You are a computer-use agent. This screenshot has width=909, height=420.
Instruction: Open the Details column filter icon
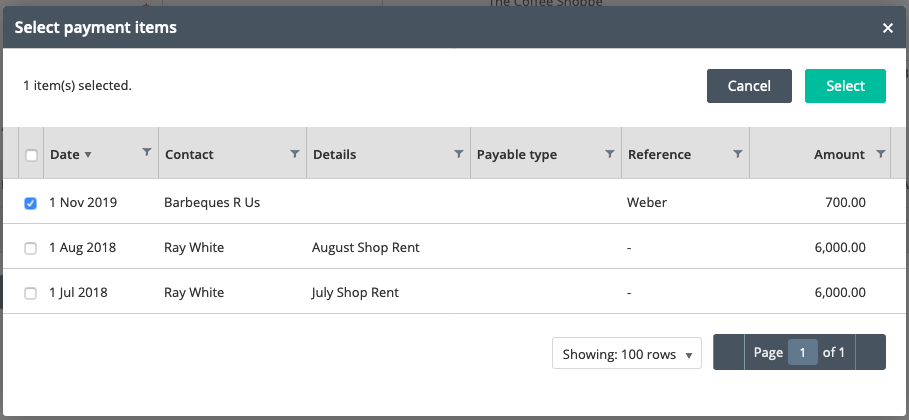coord(459,154)
